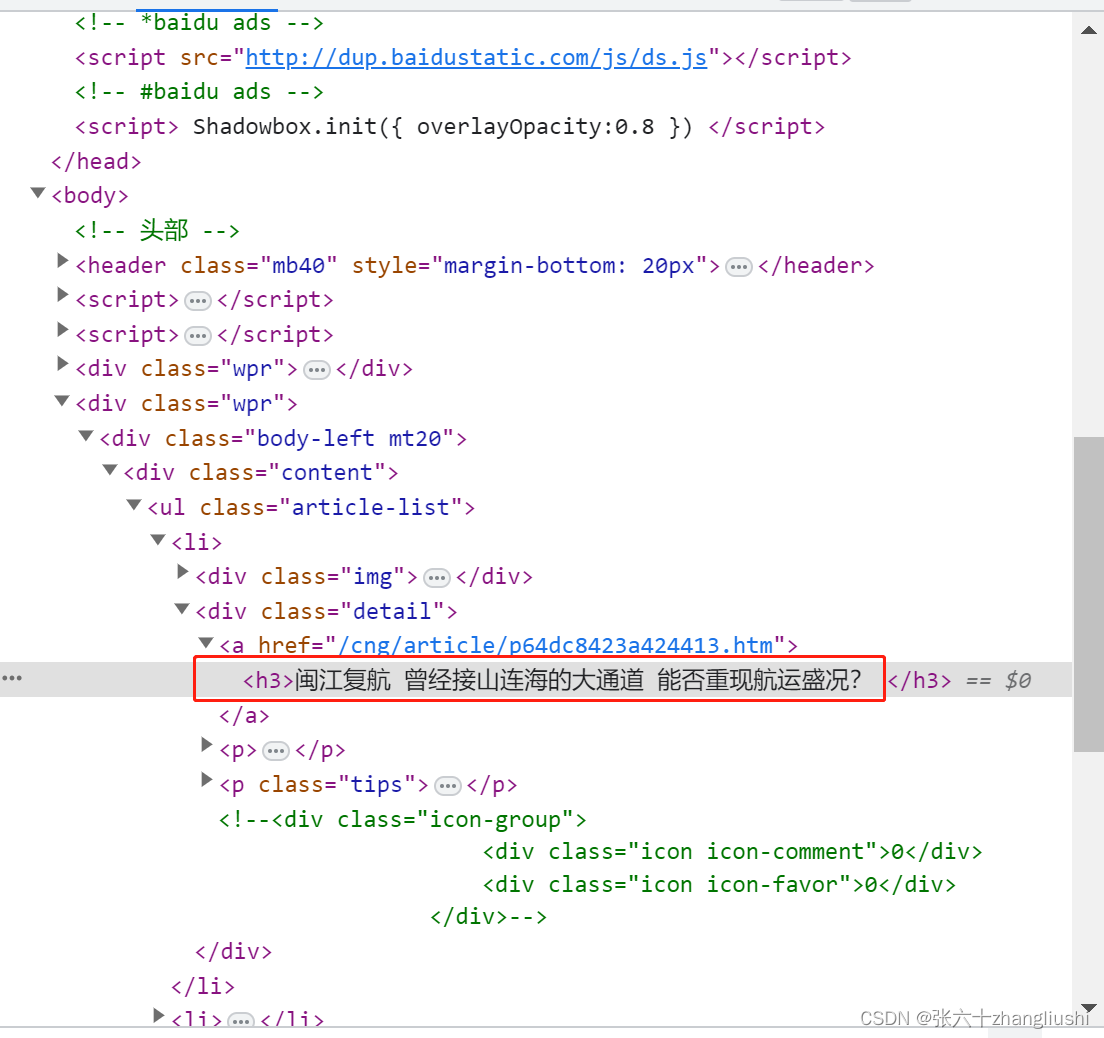The height and width of the screenshot is (1038, 1104).
Task: Click ellipsis badge in bottom collapsed li
Action: tap(241, 1020)
